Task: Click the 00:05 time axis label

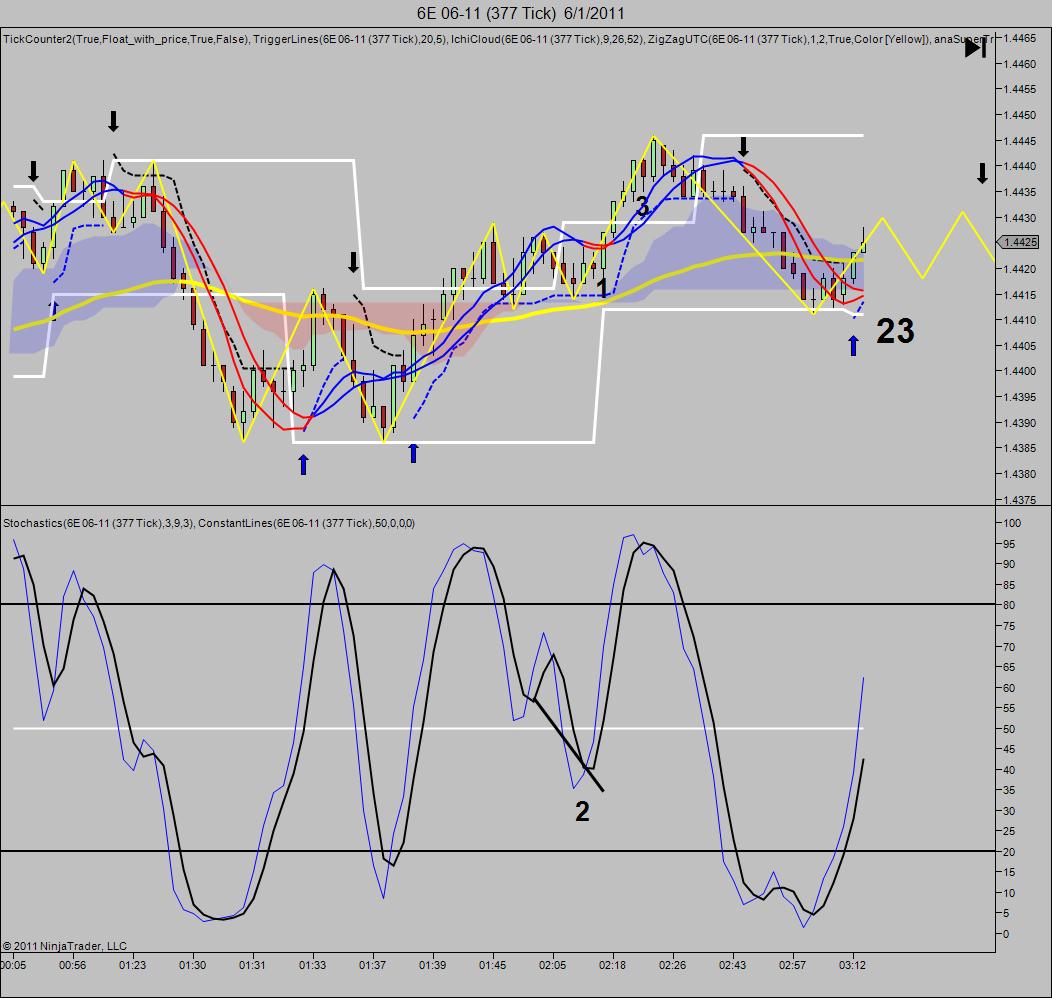Action: 13,965
